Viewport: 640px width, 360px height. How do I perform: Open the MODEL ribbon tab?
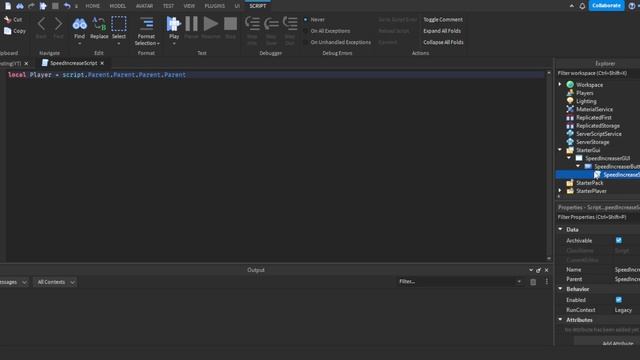[x=118, y=6]
